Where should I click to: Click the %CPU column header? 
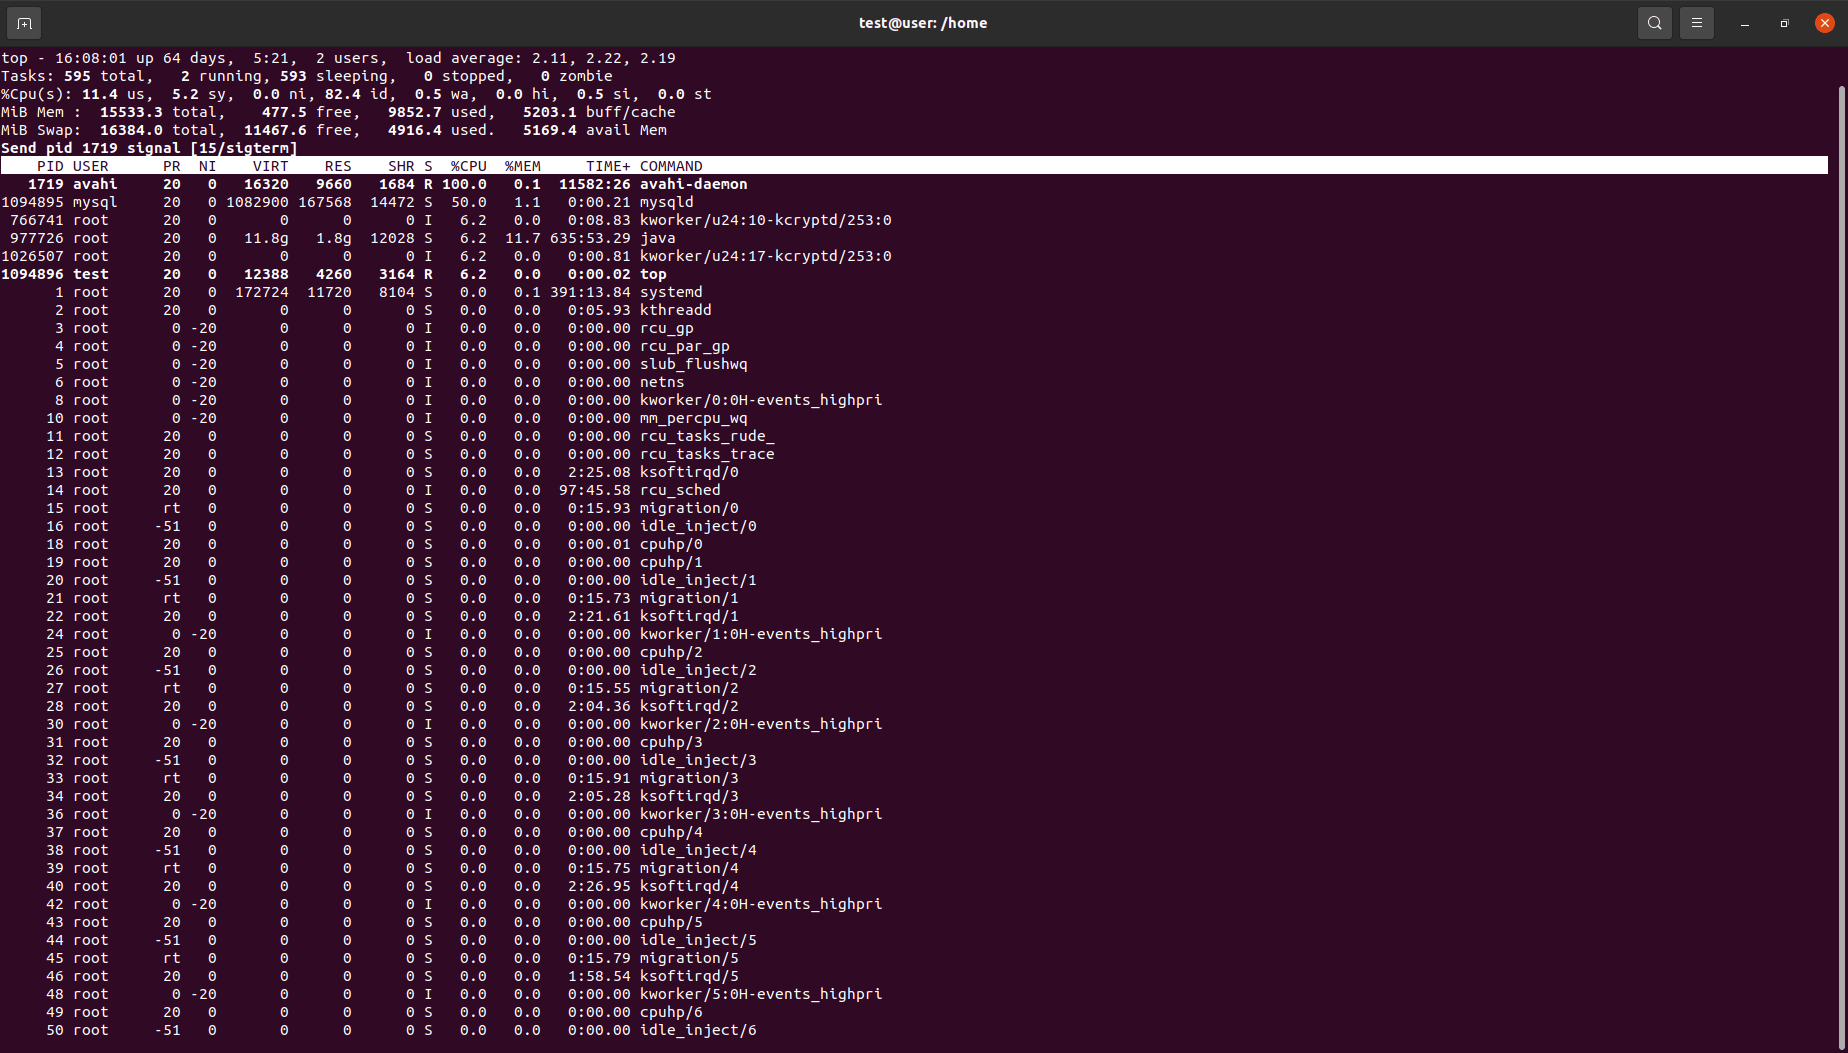click(x=469, y=166)
